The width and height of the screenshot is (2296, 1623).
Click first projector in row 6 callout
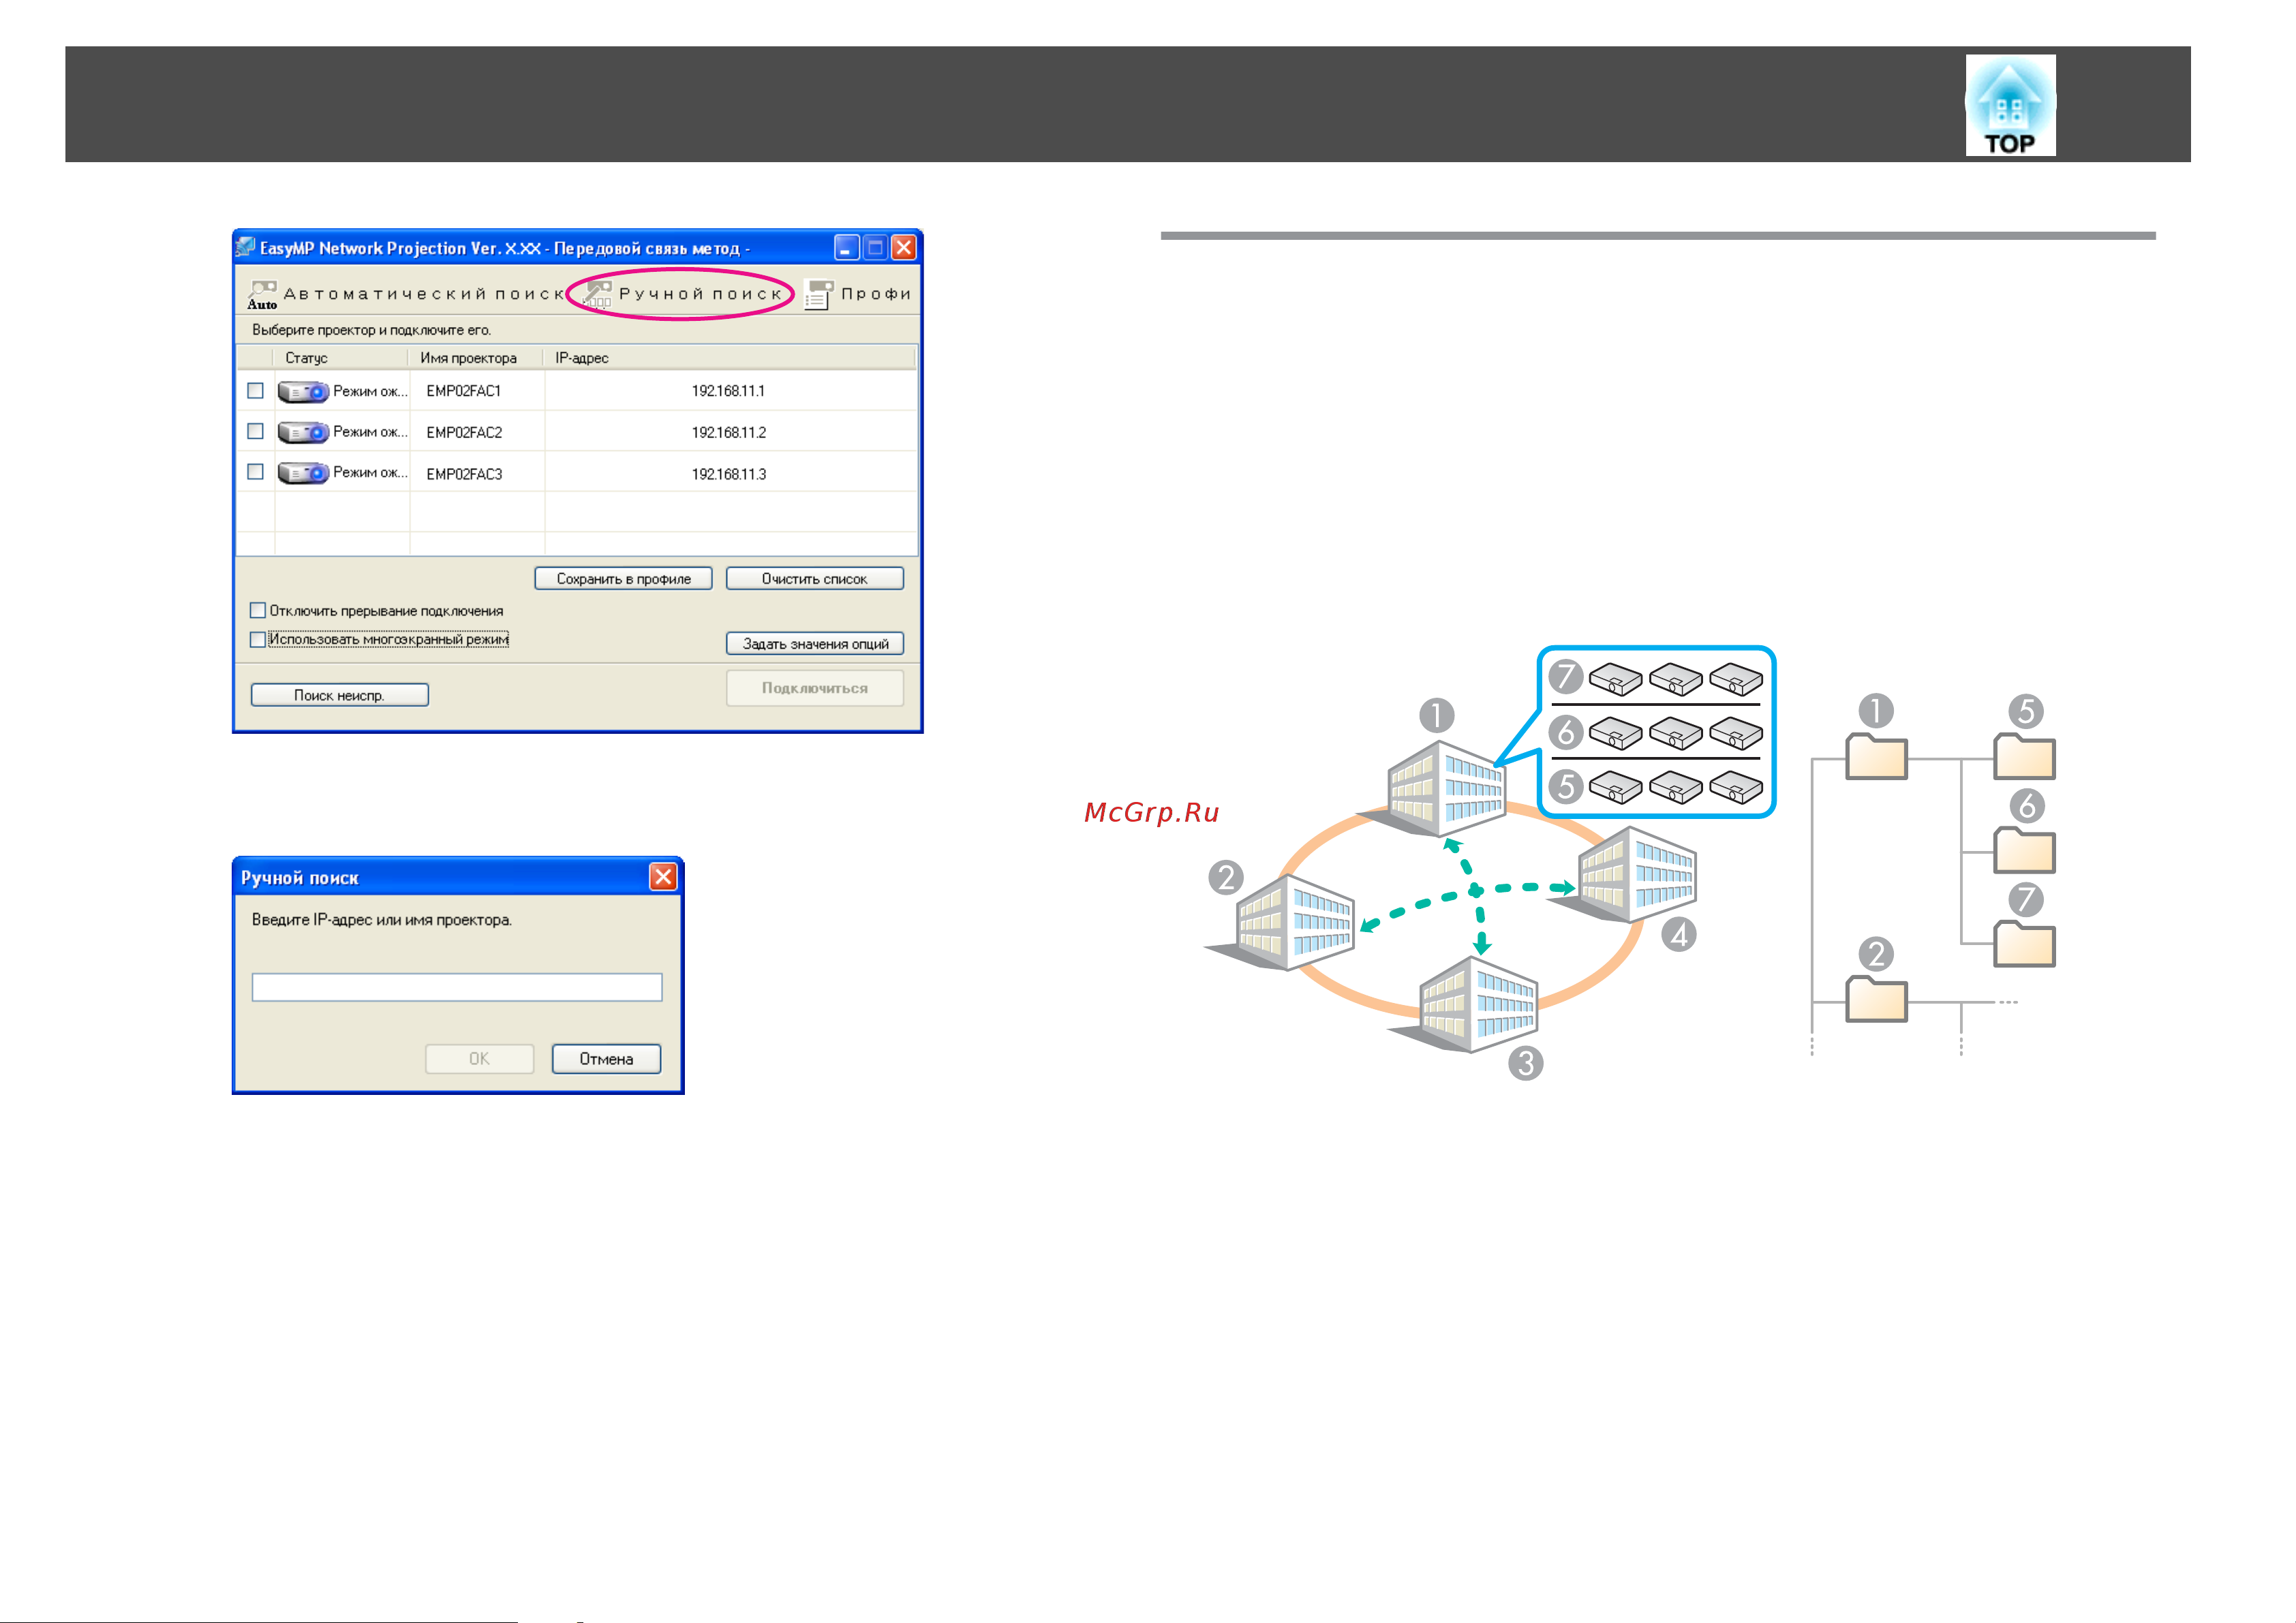1616,734
